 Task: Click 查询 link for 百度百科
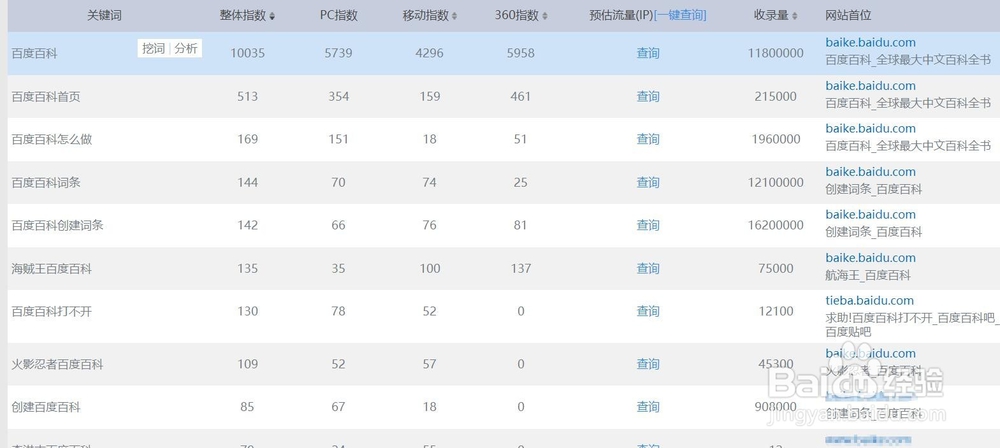[648, 53]
